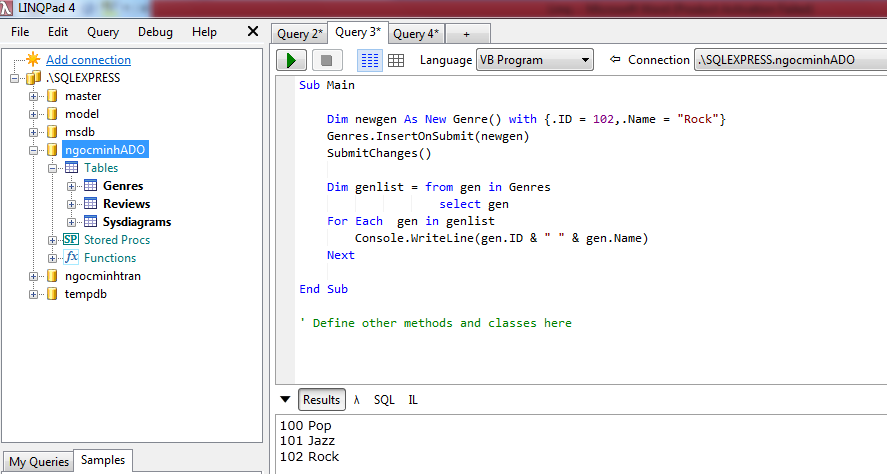Collapse the Tables node
This screenshot has width=887, height=474.
[x=53, y=168]
